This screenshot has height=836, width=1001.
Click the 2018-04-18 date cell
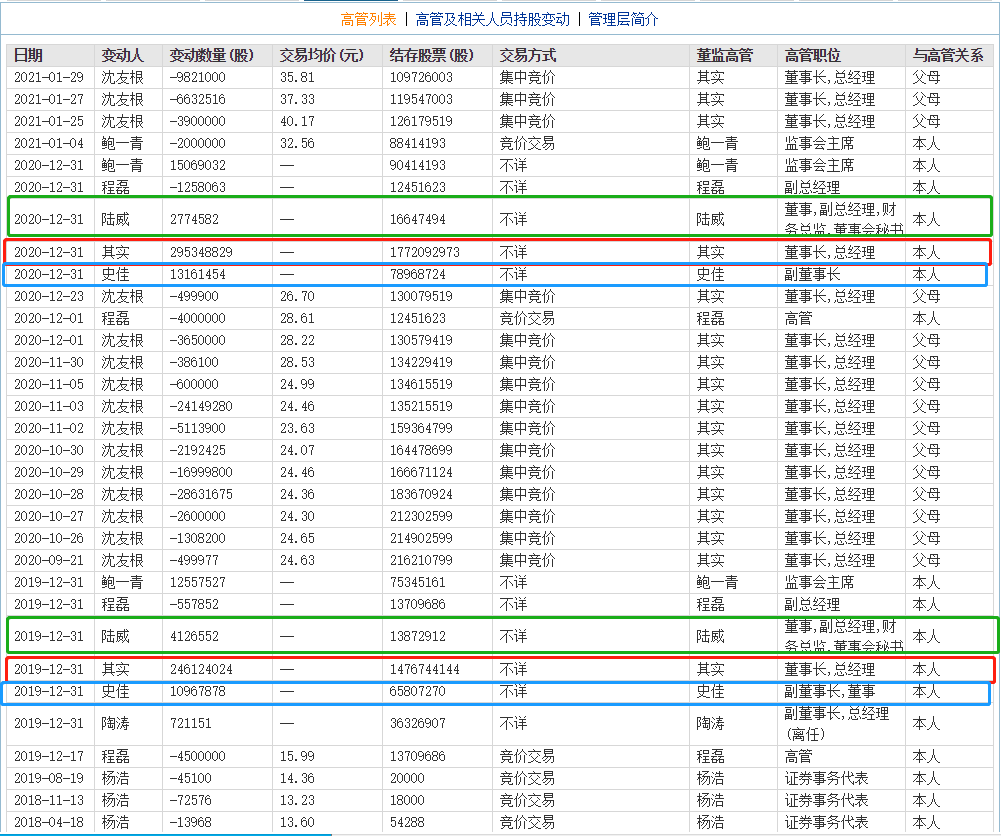coord(49,823)
